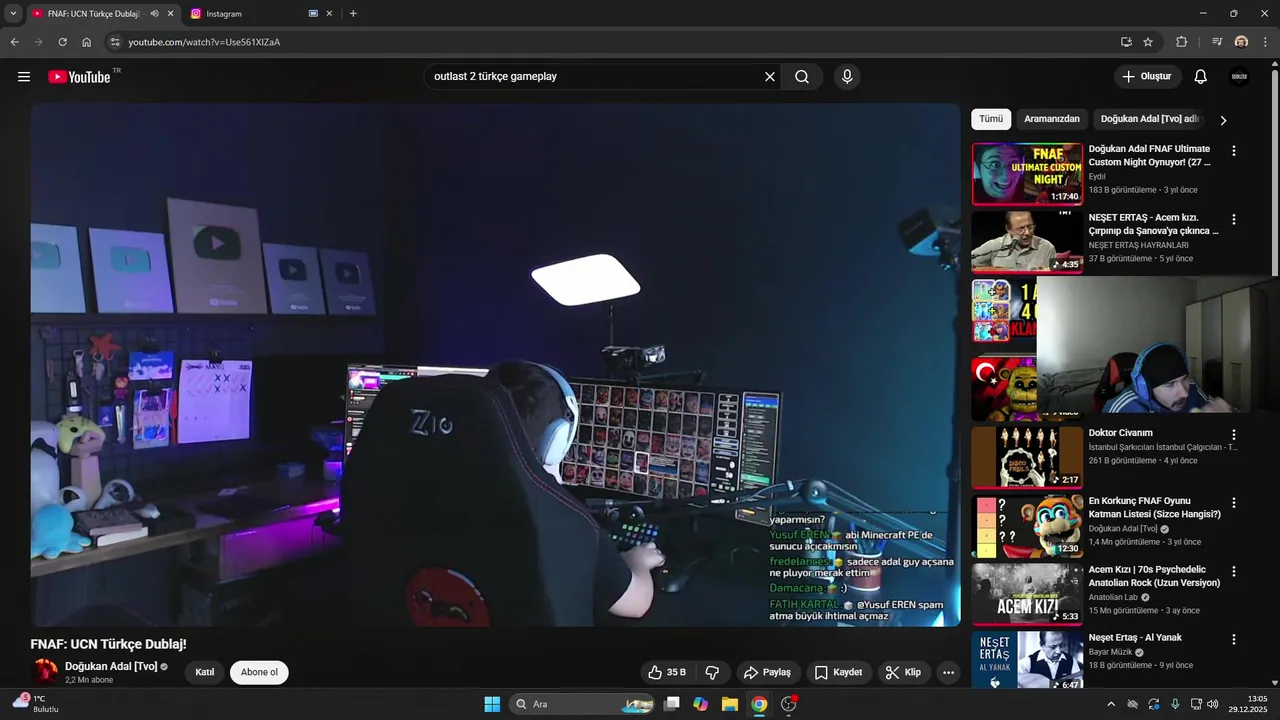Open the tab search dropdown arrow
The image size is (1280, 720).
coord(13,14)
